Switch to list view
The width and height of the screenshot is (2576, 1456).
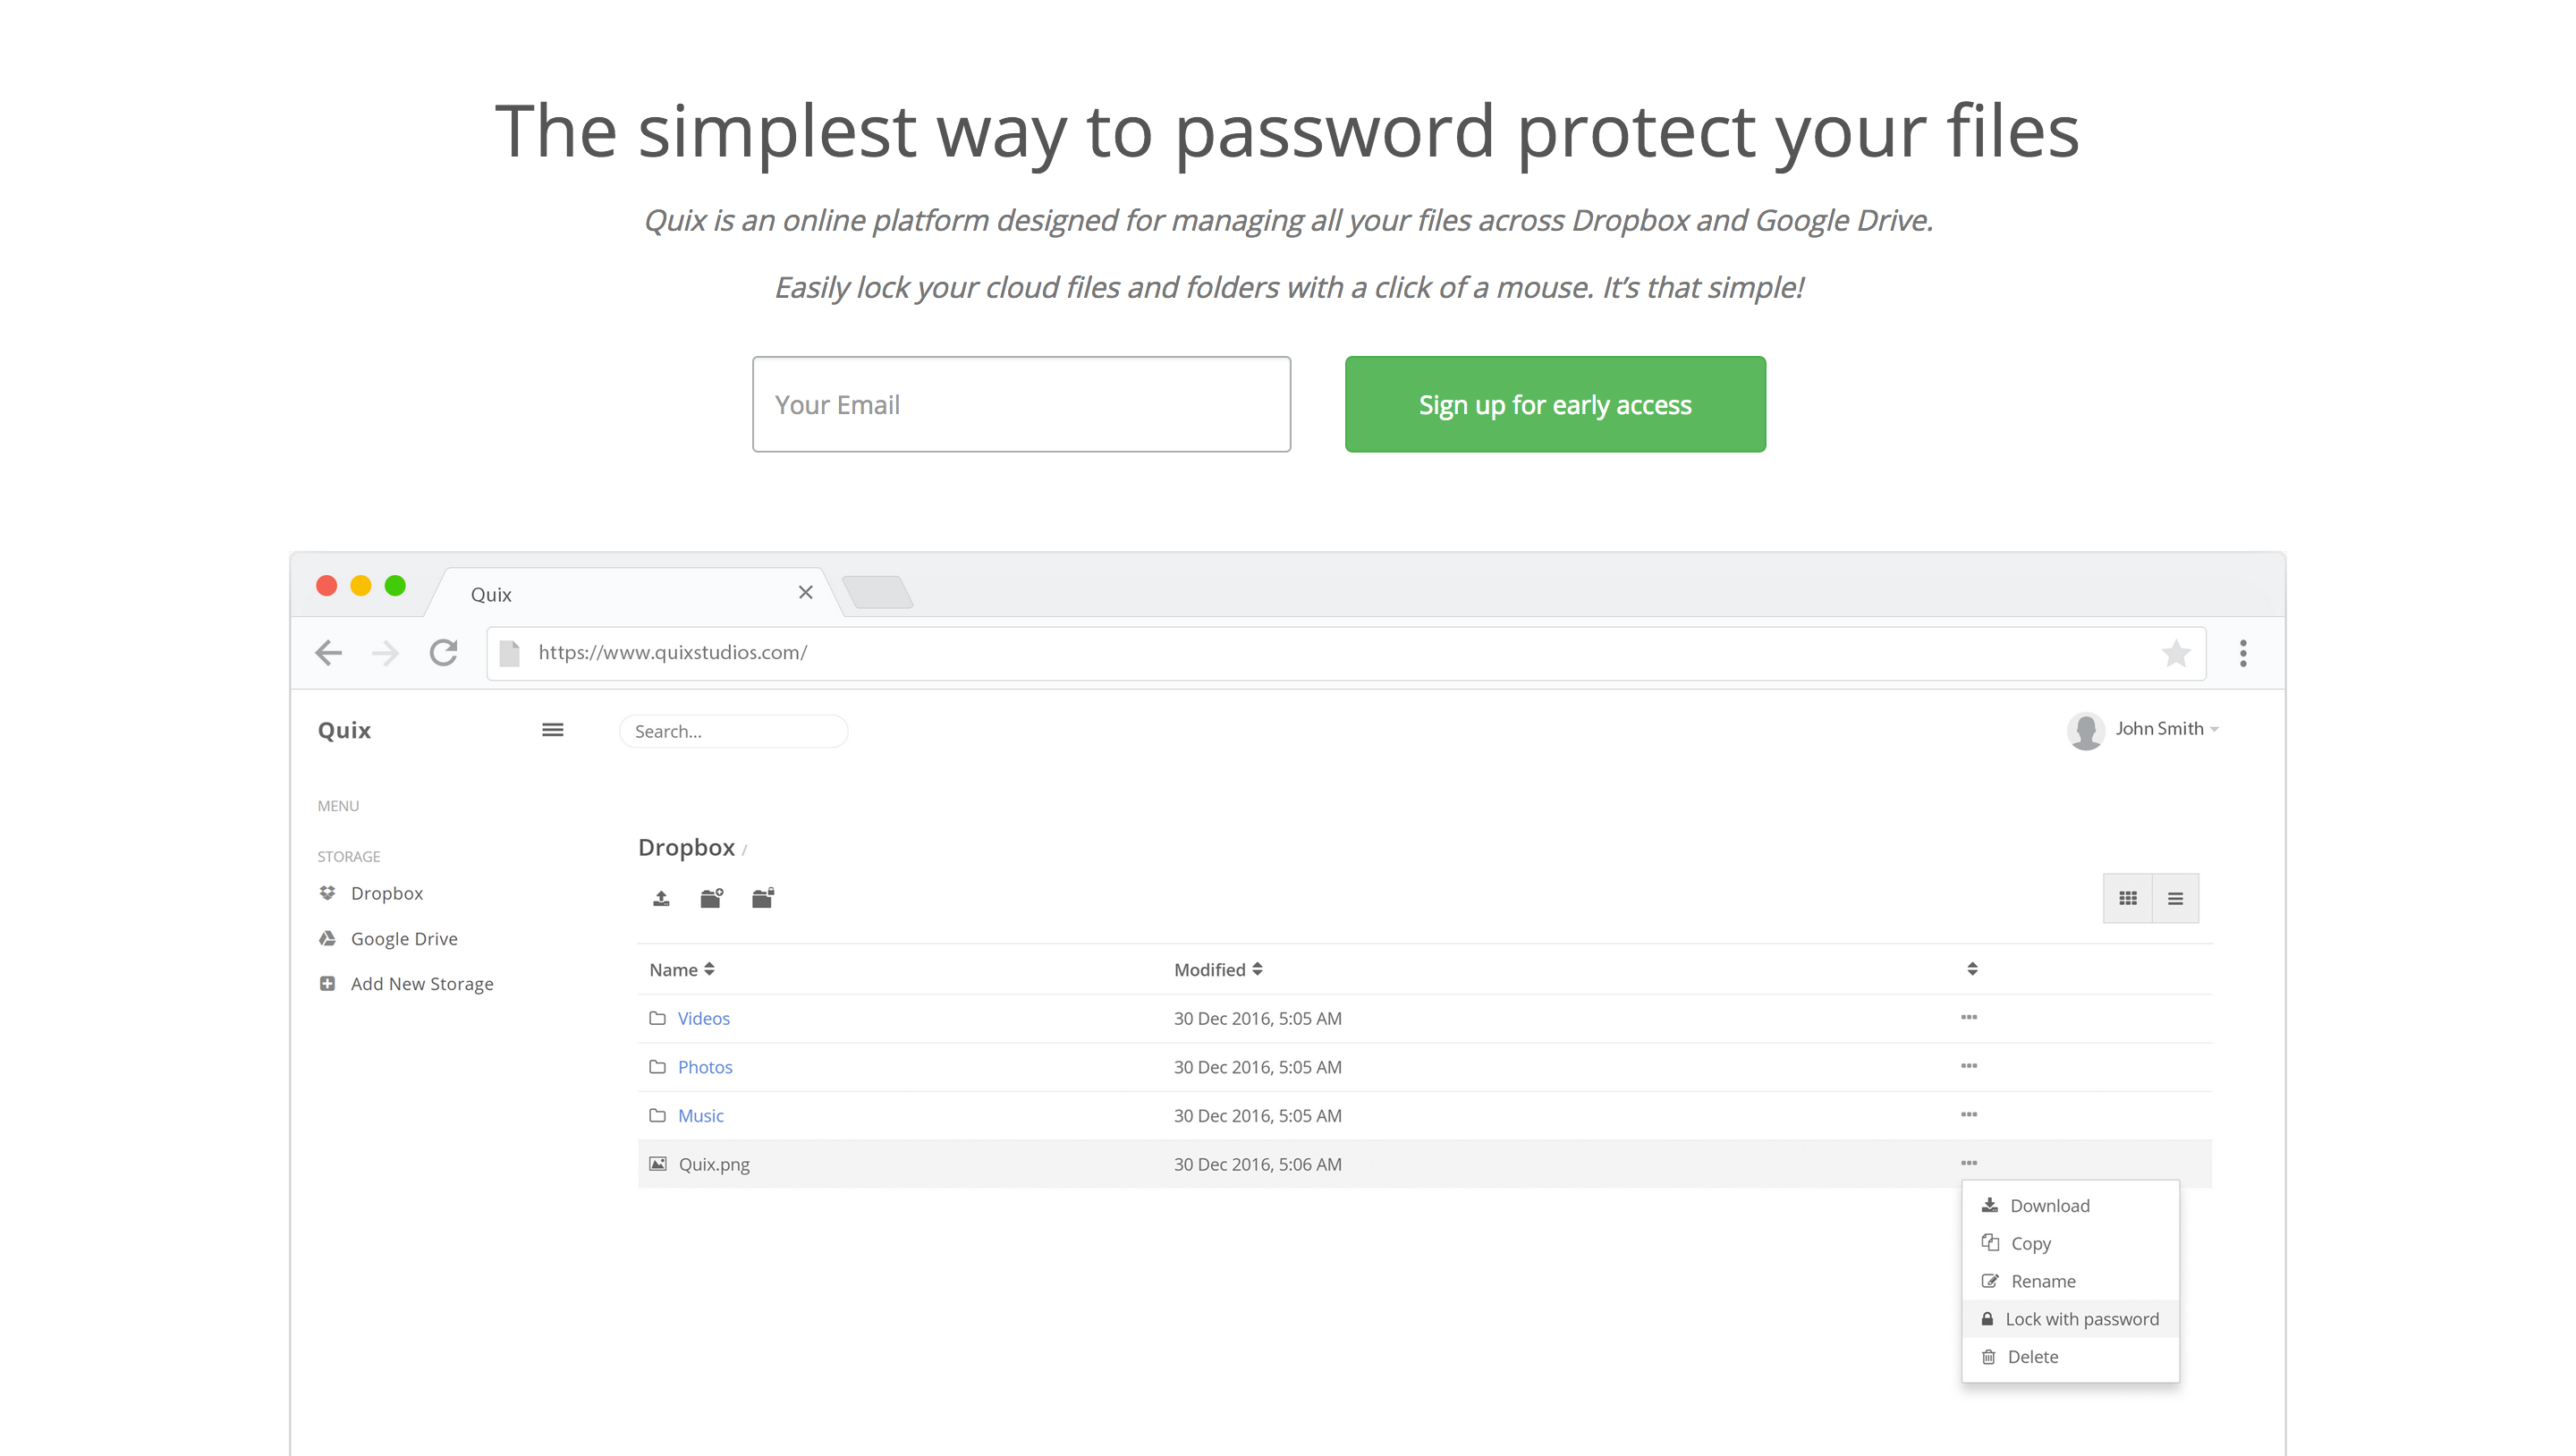click(x=2175, y=898)
